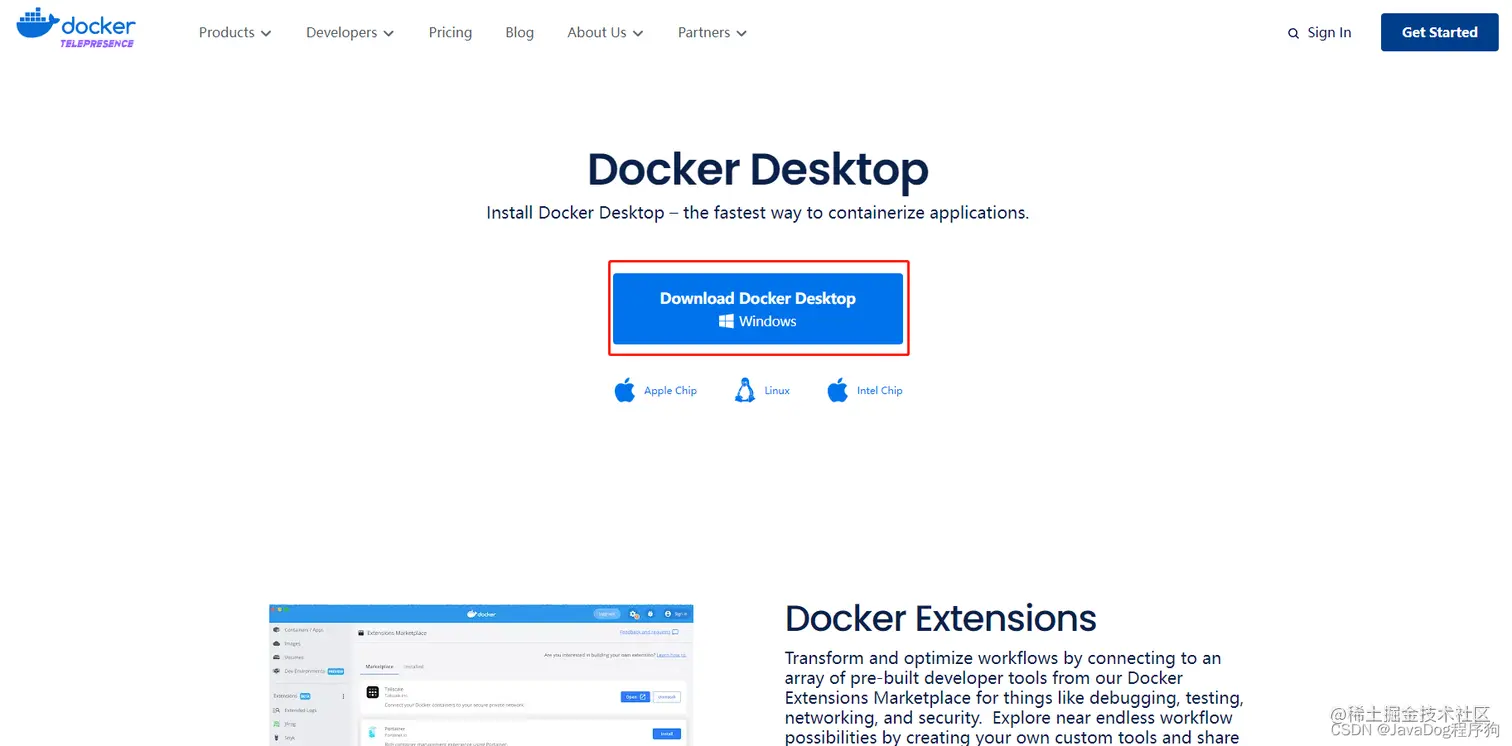This screenshot has height=746, width=1512.
Task: Click the Docker Desktop main heading
Action: 758,170
